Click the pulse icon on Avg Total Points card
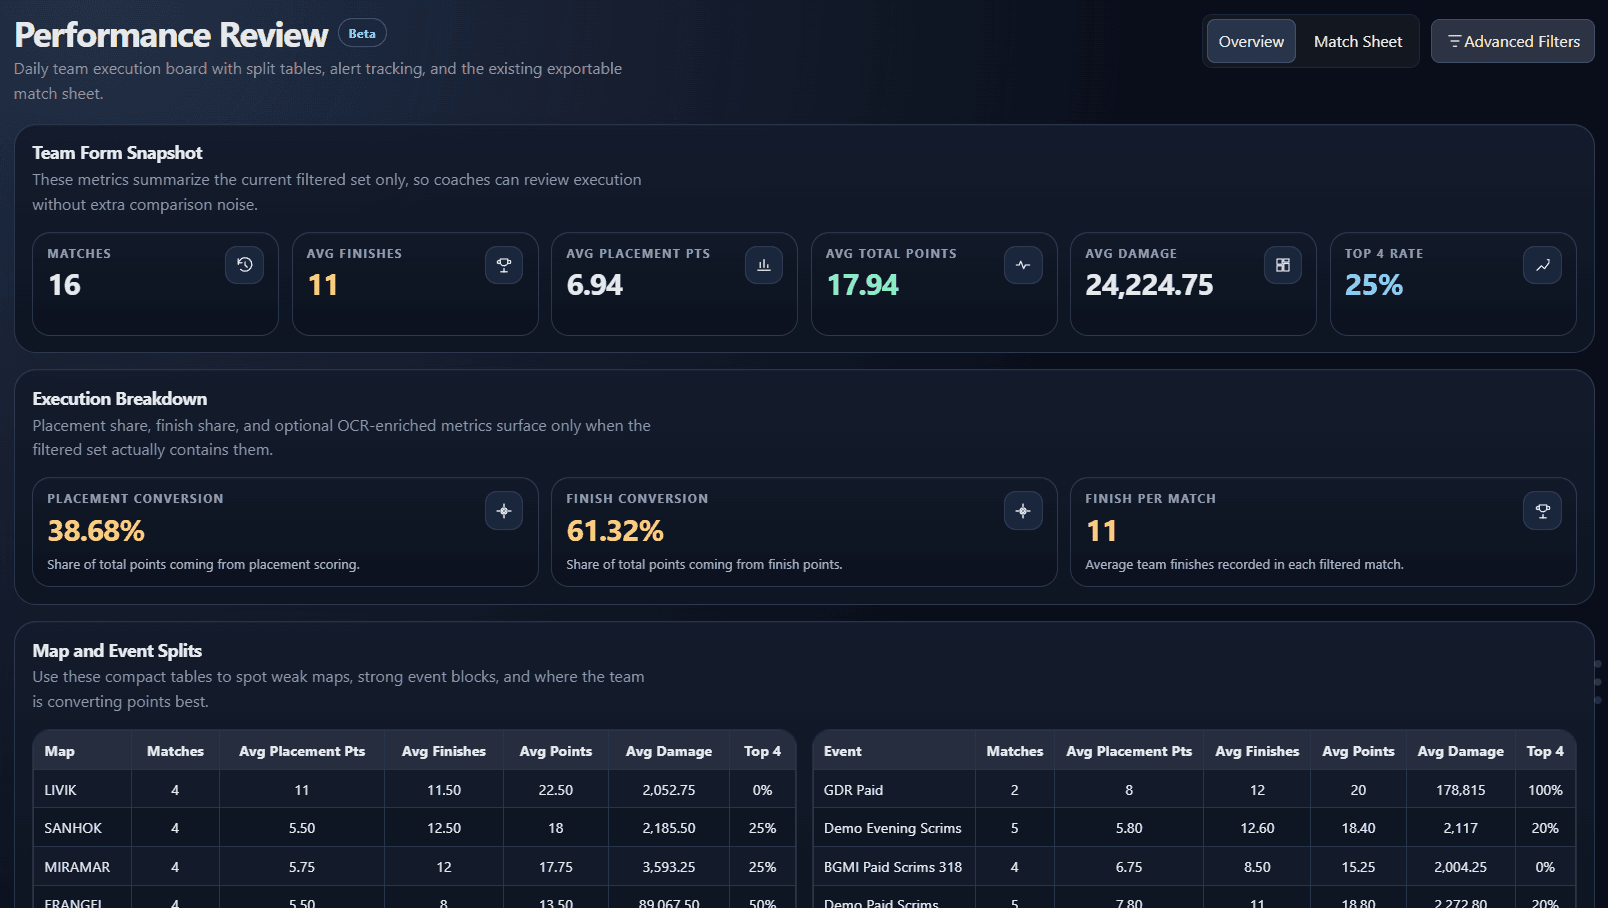Image resolution: width=1608 pixels, height=908 pixels. (x=1023, y=264)
